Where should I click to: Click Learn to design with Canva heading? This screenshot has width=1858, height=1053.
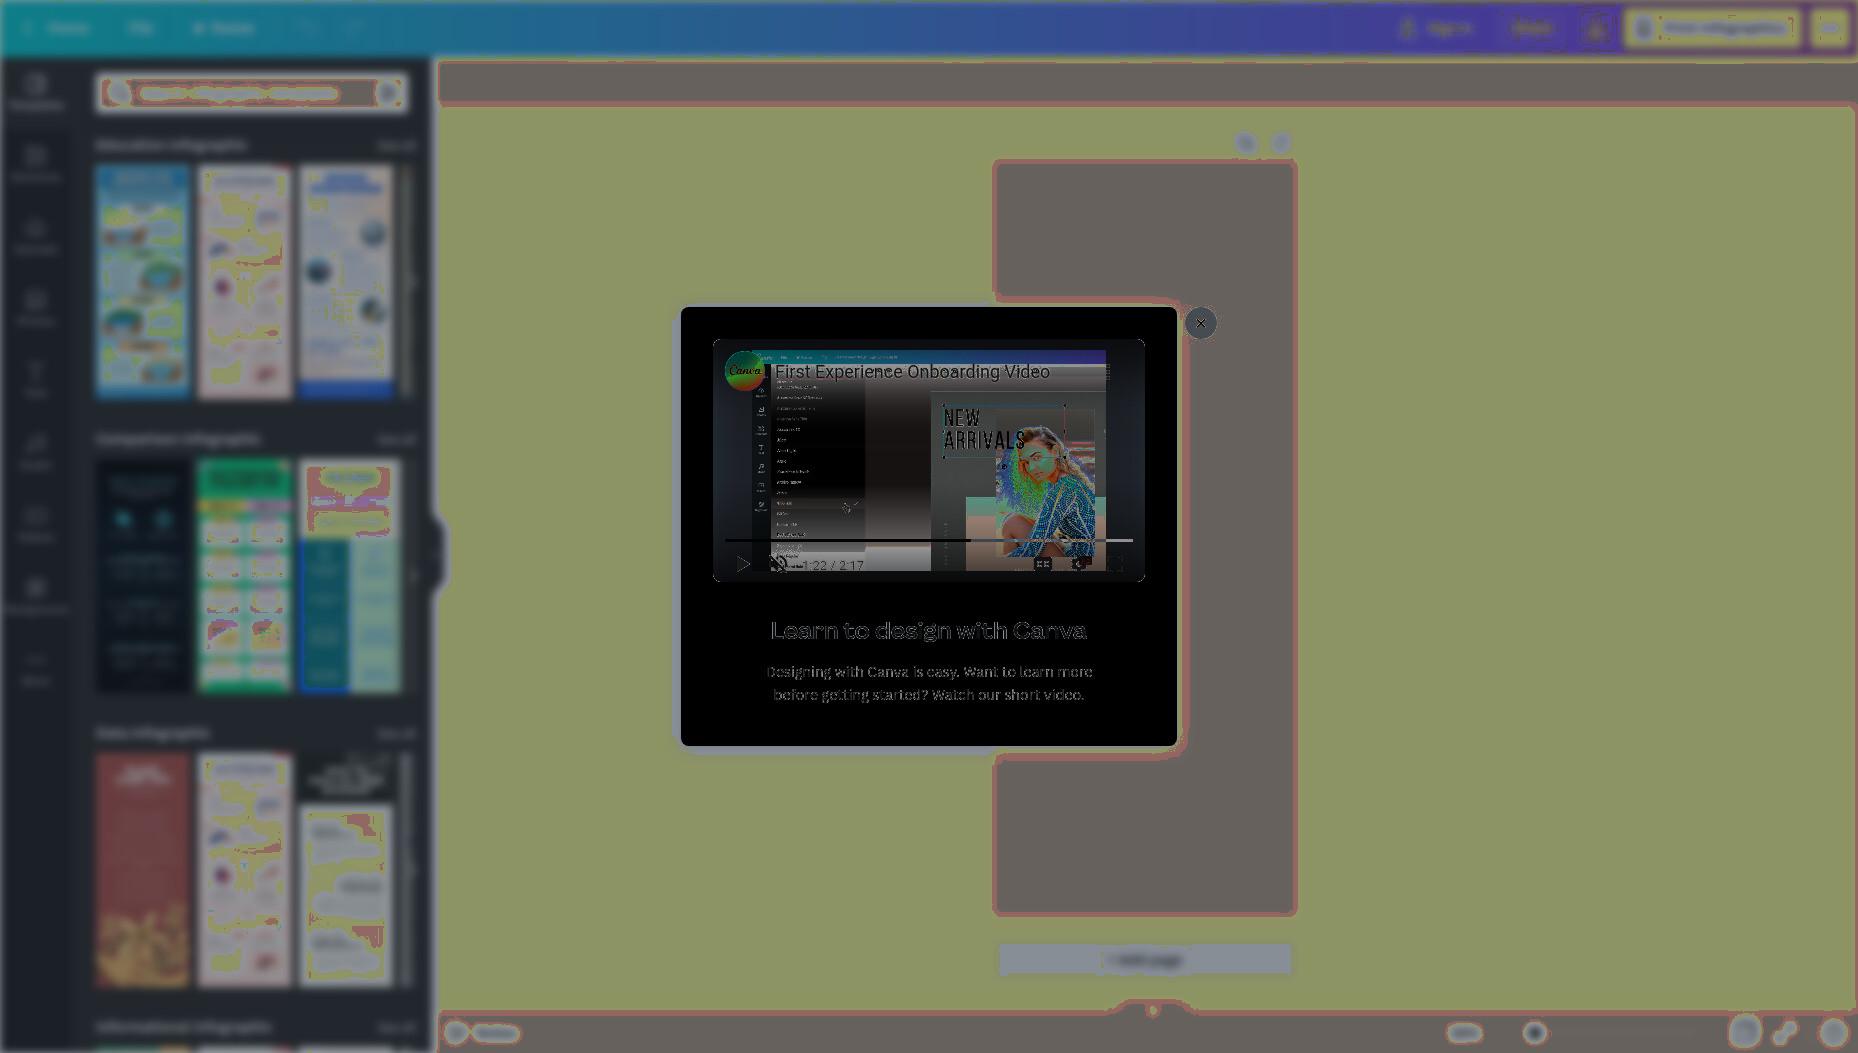pyautogui.click(x=928, y=630)
